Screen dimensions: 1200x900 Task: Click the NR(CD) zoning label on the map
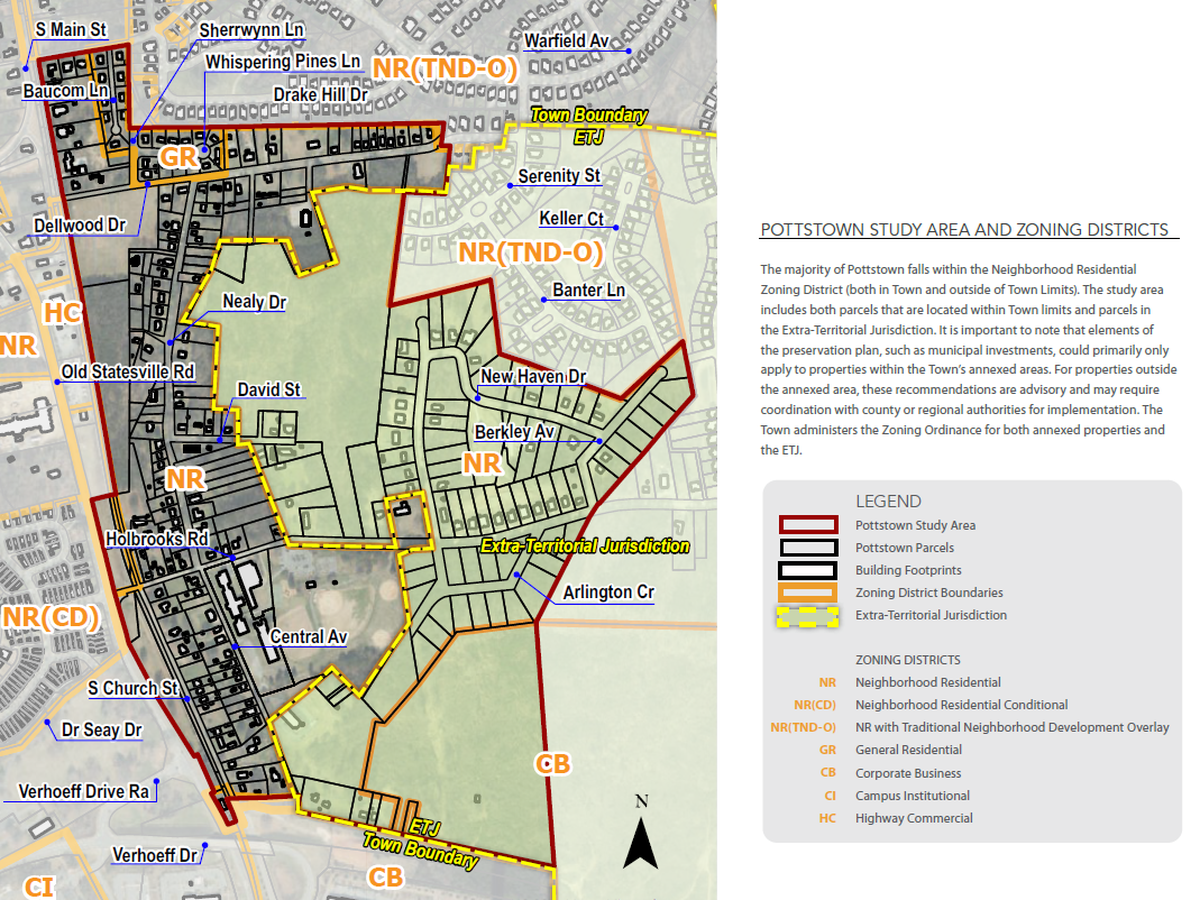point(50,616)
